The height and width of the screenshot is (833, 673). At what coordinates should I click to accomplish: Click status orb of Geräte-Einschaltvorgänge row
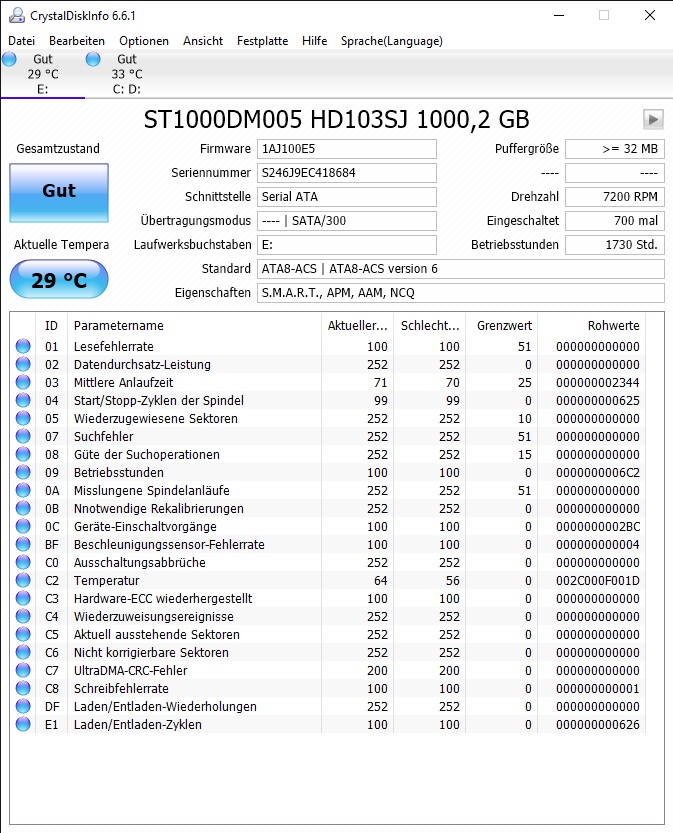pos(23,526)
